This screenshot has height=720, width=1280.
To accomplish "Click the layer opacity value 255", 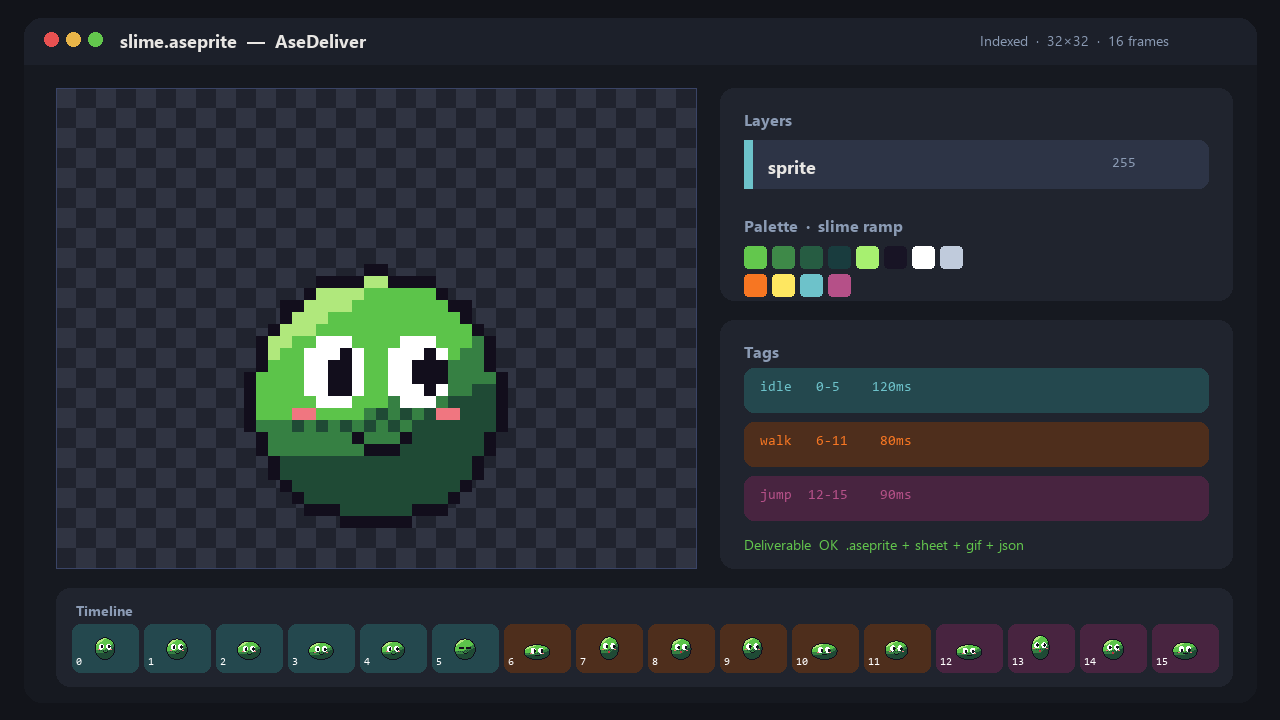I will coord(1123,163).
